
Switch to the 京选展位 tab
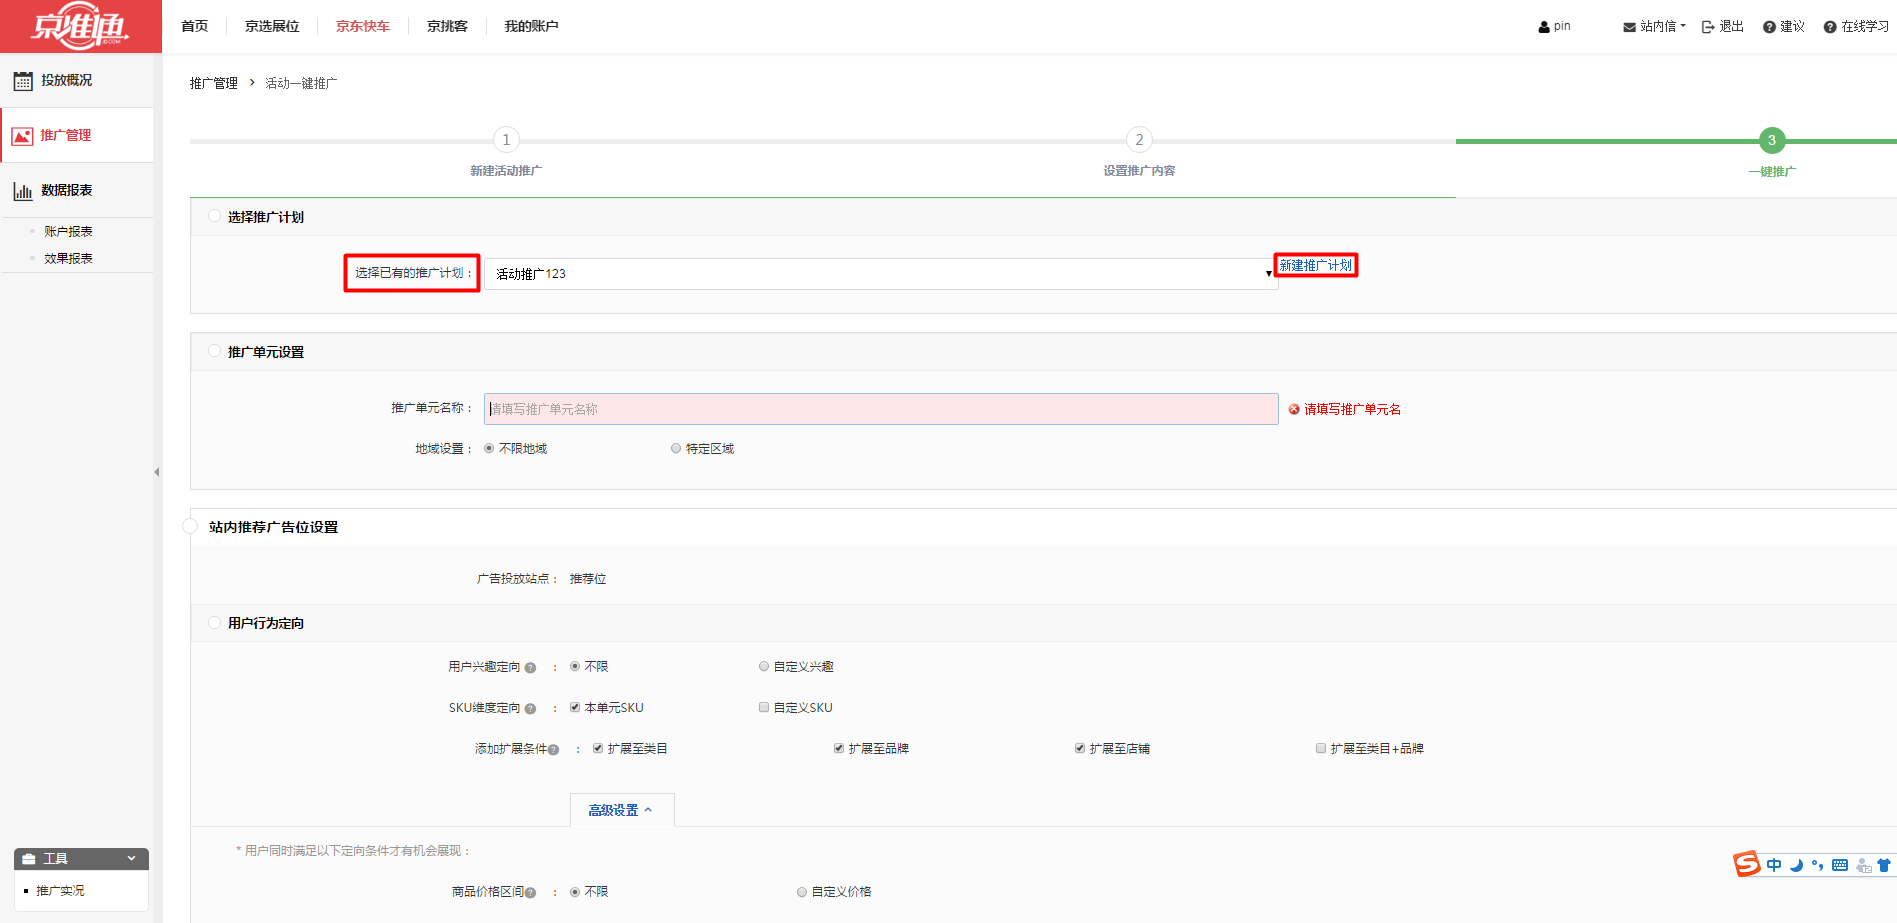click(x=272, y=26)
